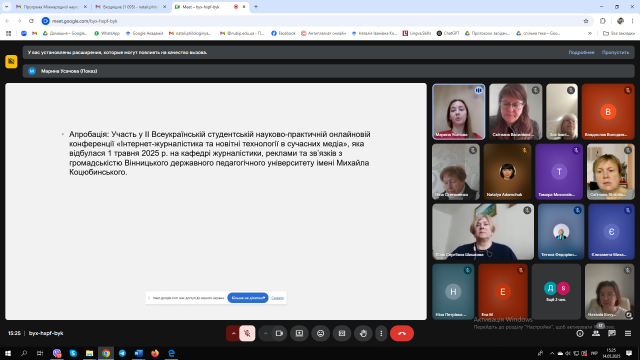
Task: Click "Пропустить" to dismiss the banner
Action: (x=615, y=52)
